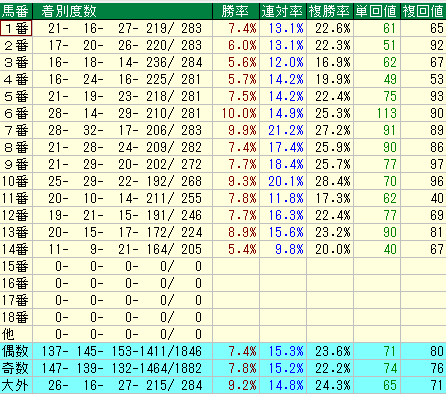Click the 97 複回値 value for 9番
The image size is (446, 394).
coord(437,164)
